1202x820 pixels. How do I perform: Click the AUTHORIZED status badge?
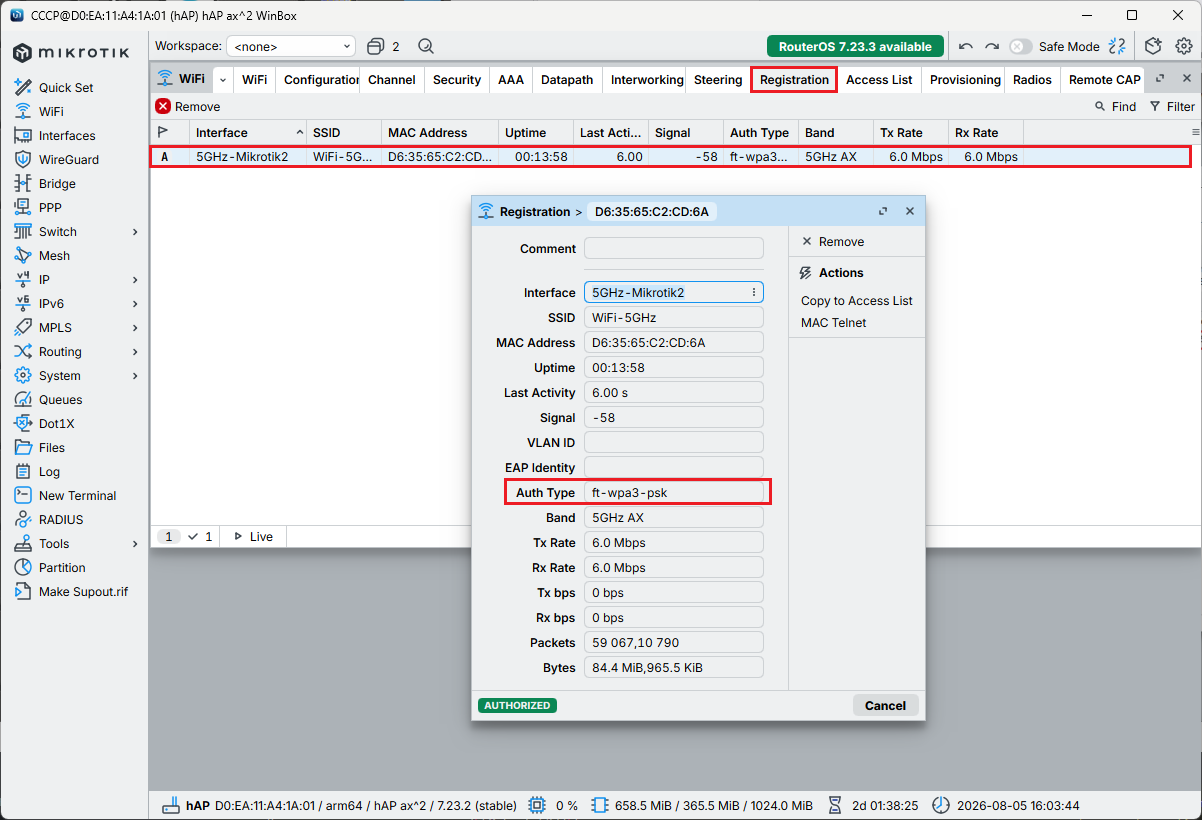[x=517, y=705]
